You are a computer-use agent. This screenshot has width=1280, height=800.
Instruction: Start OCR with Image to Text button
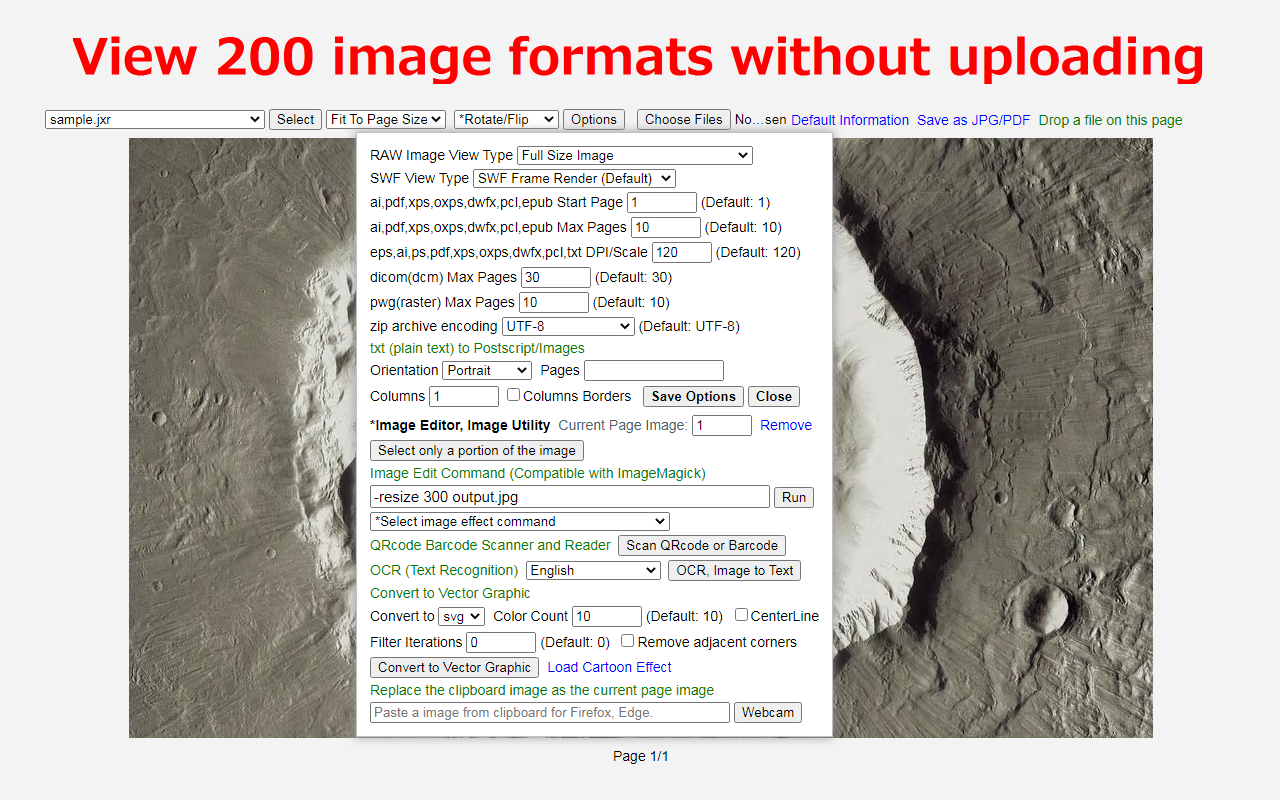coord(734,570)
